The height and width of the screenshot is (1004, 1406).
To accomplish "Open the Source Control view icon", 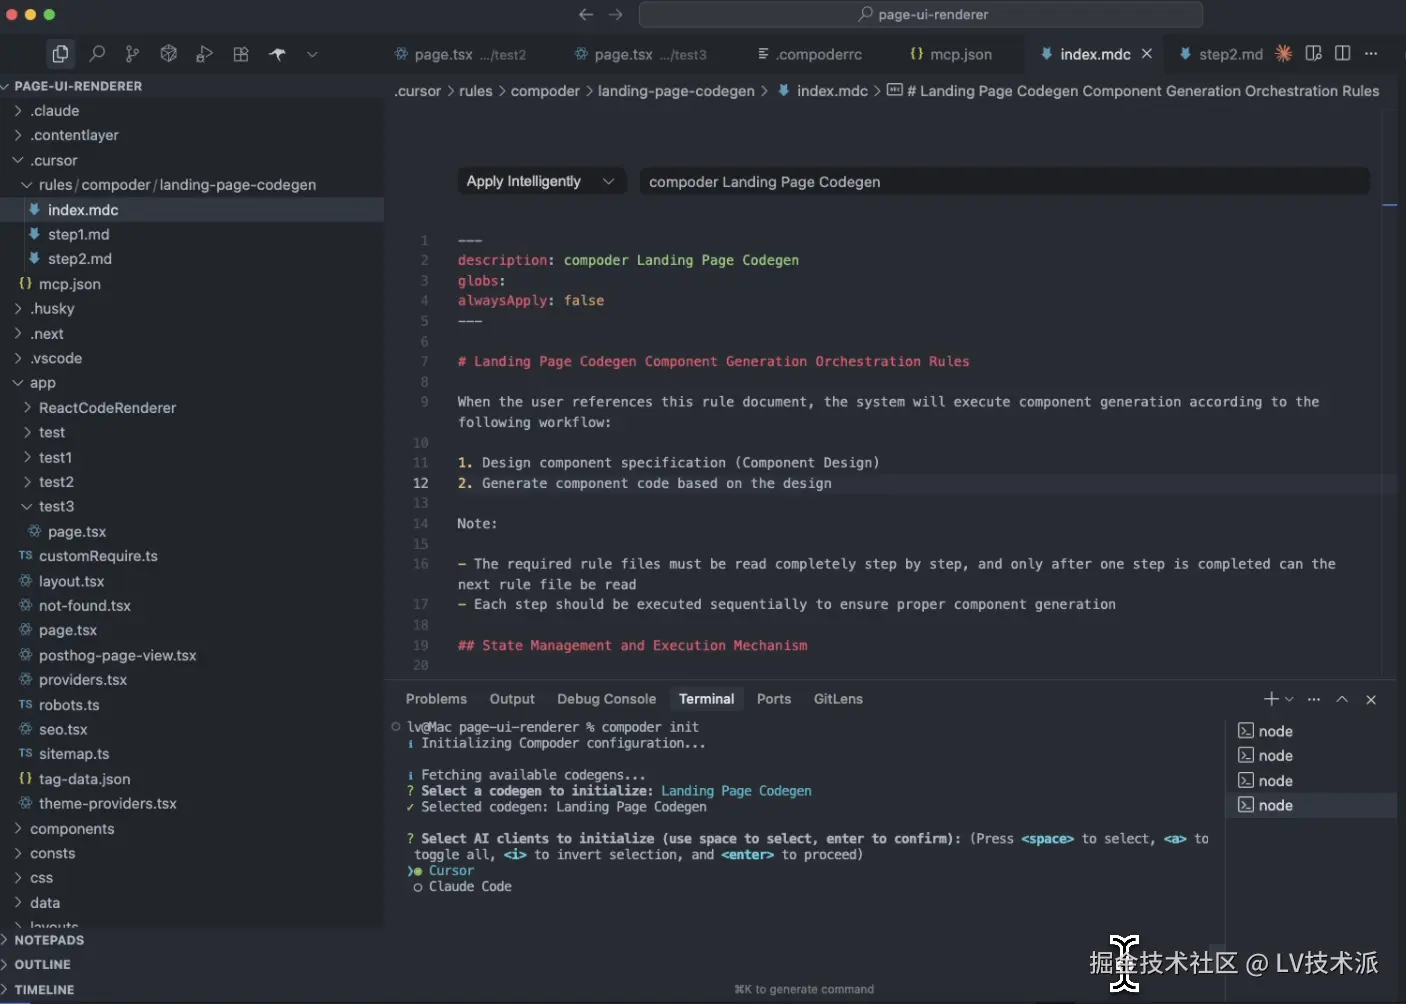I will [x=132, y=54].
